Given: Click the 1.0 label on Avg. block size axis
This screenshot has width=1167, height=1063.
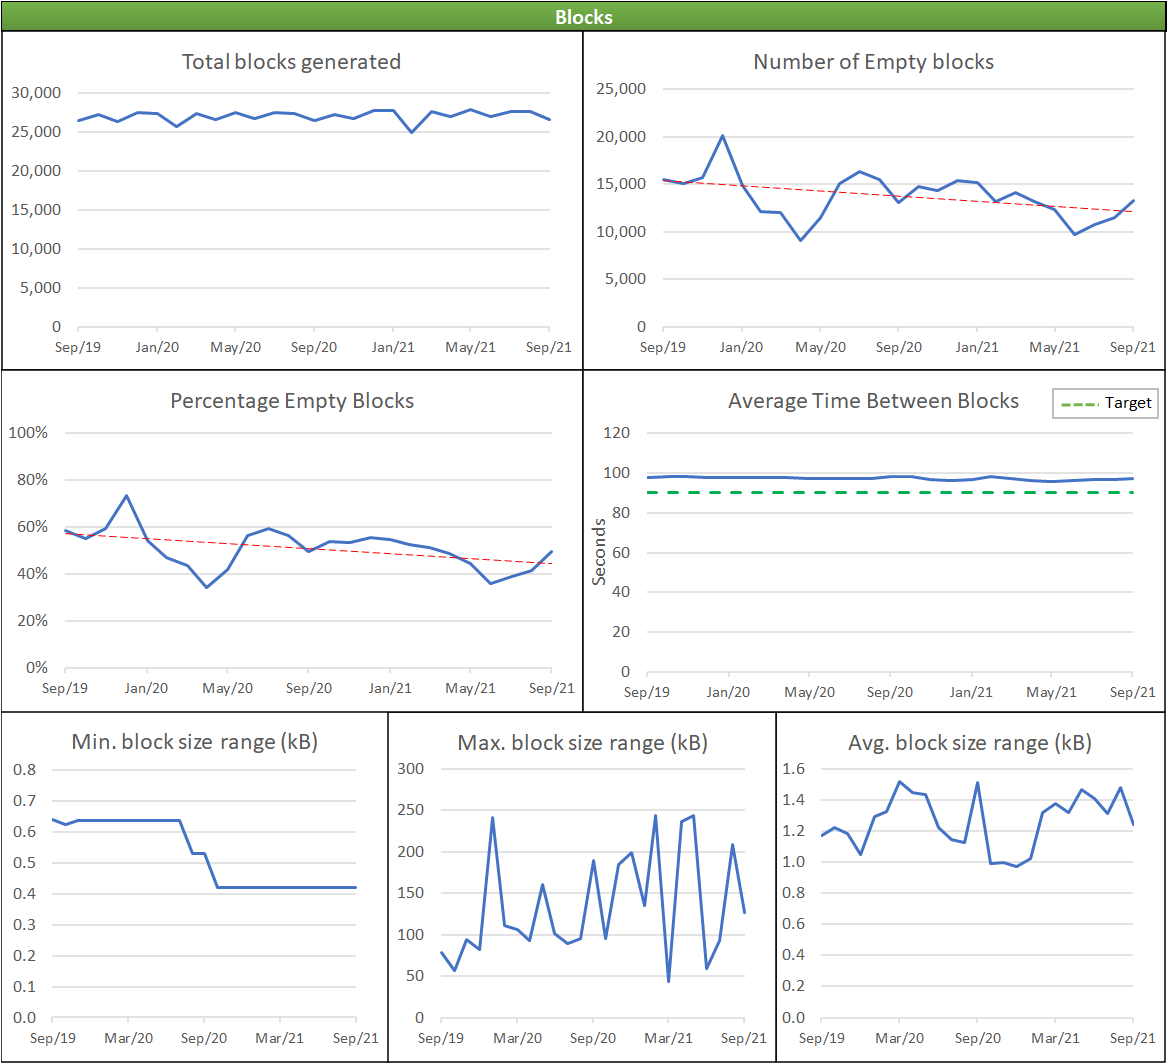Looking at the screenshot, I should pos(793,861).
